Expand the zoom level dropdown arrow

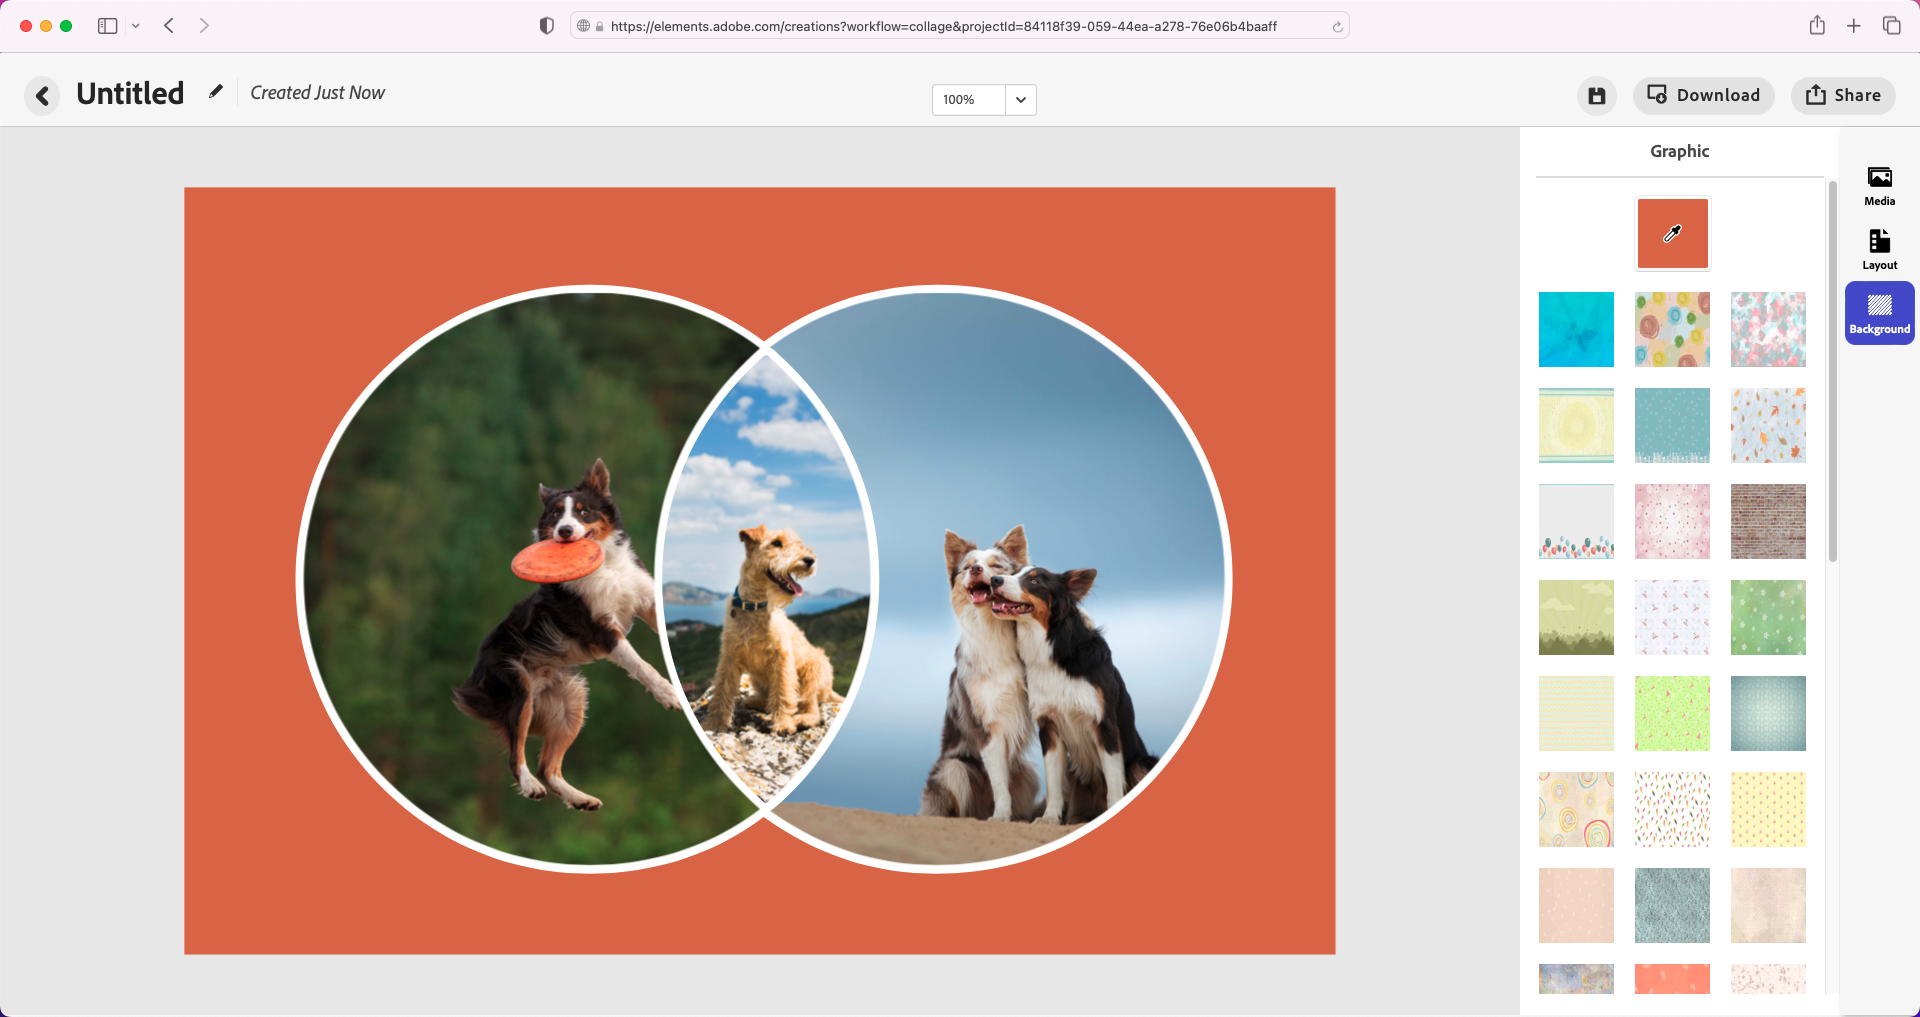(1020, 100)
